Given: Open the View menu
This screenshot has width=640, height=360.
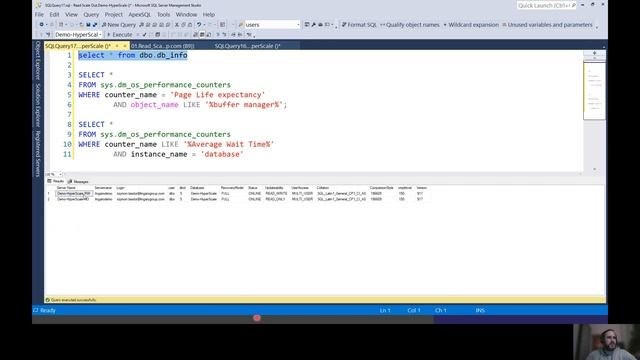Looking at the screenshot, I should coord(71,14).
